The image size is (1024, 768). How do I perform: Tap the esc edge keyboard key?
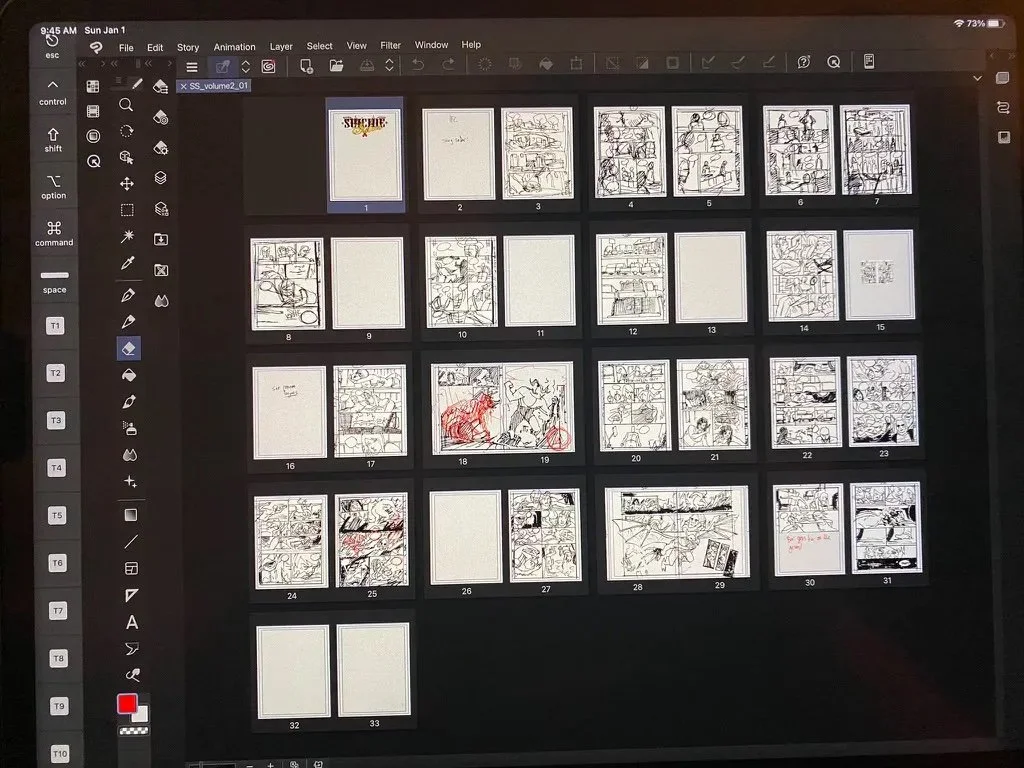[52, 46]
